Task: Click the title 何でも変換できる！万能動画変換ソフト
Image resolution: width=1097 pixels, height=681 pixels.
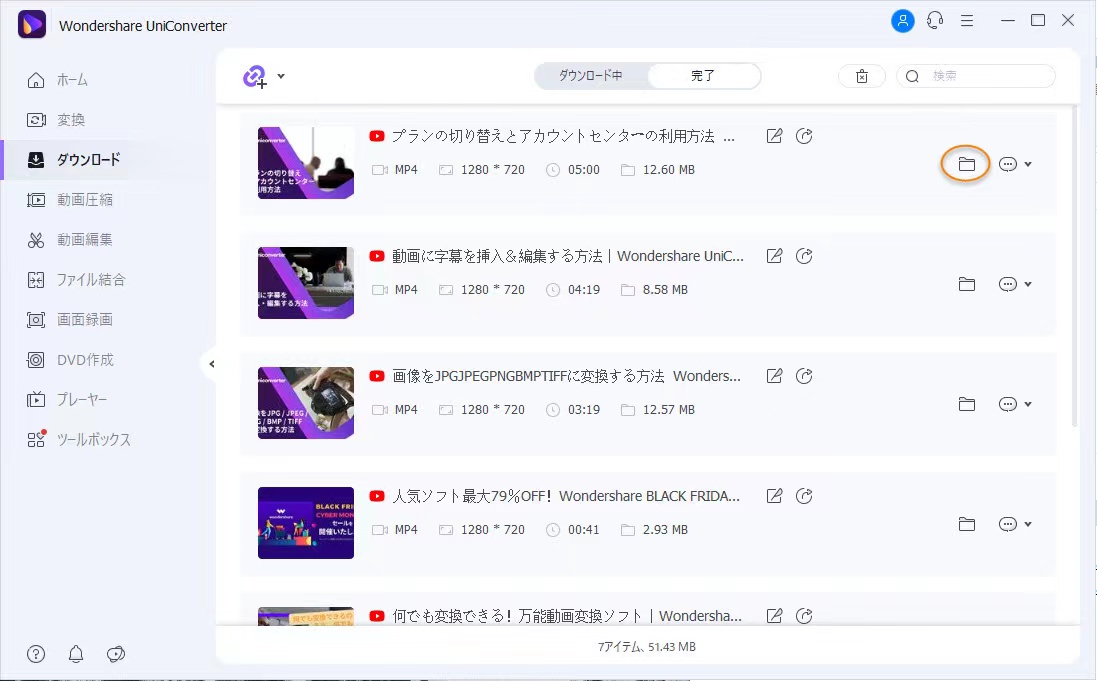Action: point(517,616)
